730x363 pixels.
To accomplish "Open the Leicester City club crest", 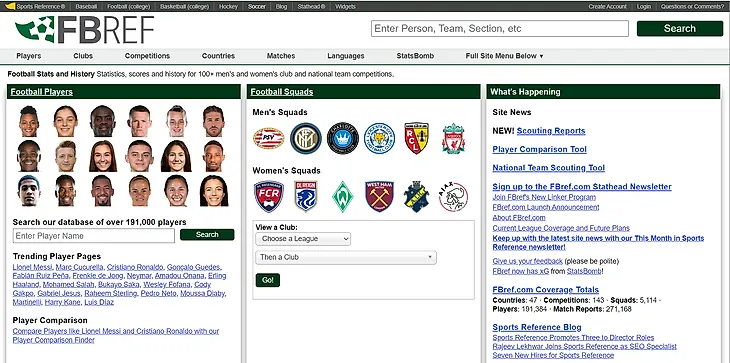I will point(379,138).
